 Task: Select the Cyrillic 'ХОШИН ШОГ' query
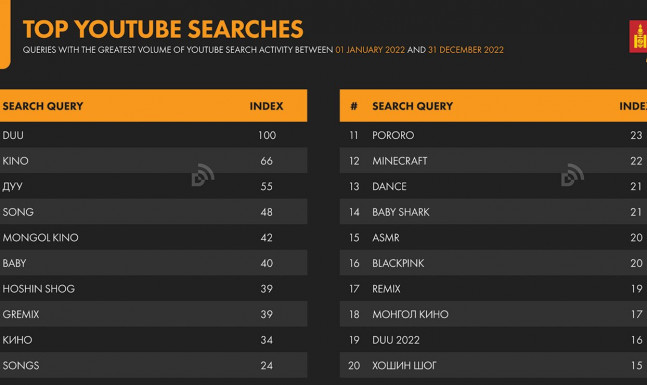click(404, 365)
